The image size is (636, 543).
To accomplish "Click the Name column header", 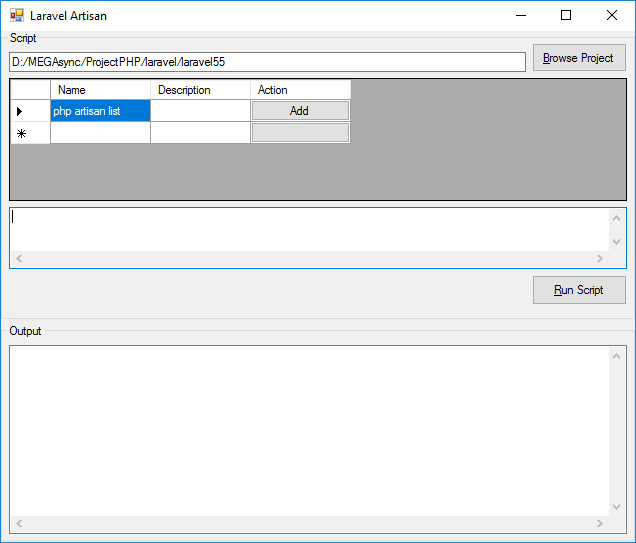I will [x=100, y=90].
